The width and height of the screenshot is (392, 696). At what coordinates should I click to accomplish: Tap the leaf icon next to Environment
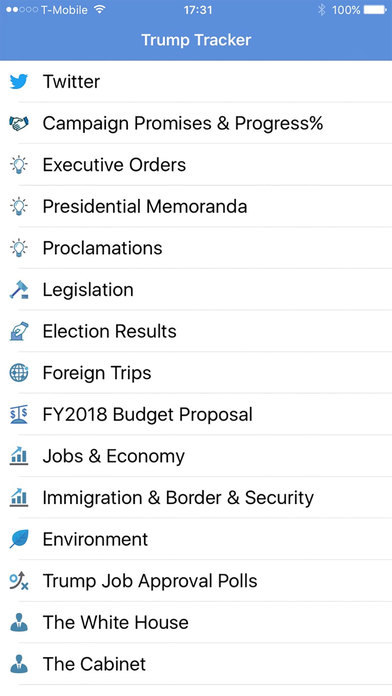pos(19,539)
